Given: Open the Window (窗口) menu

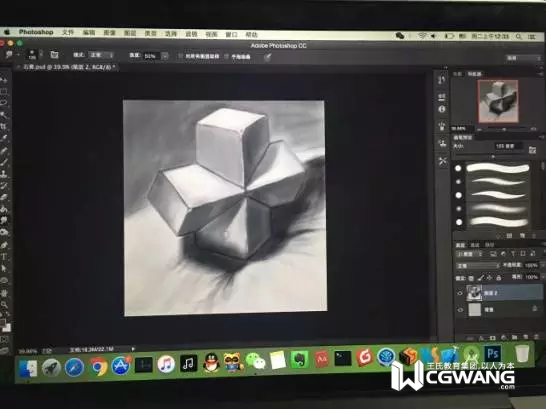Looking at the screenshot, I should click(232, 34).
